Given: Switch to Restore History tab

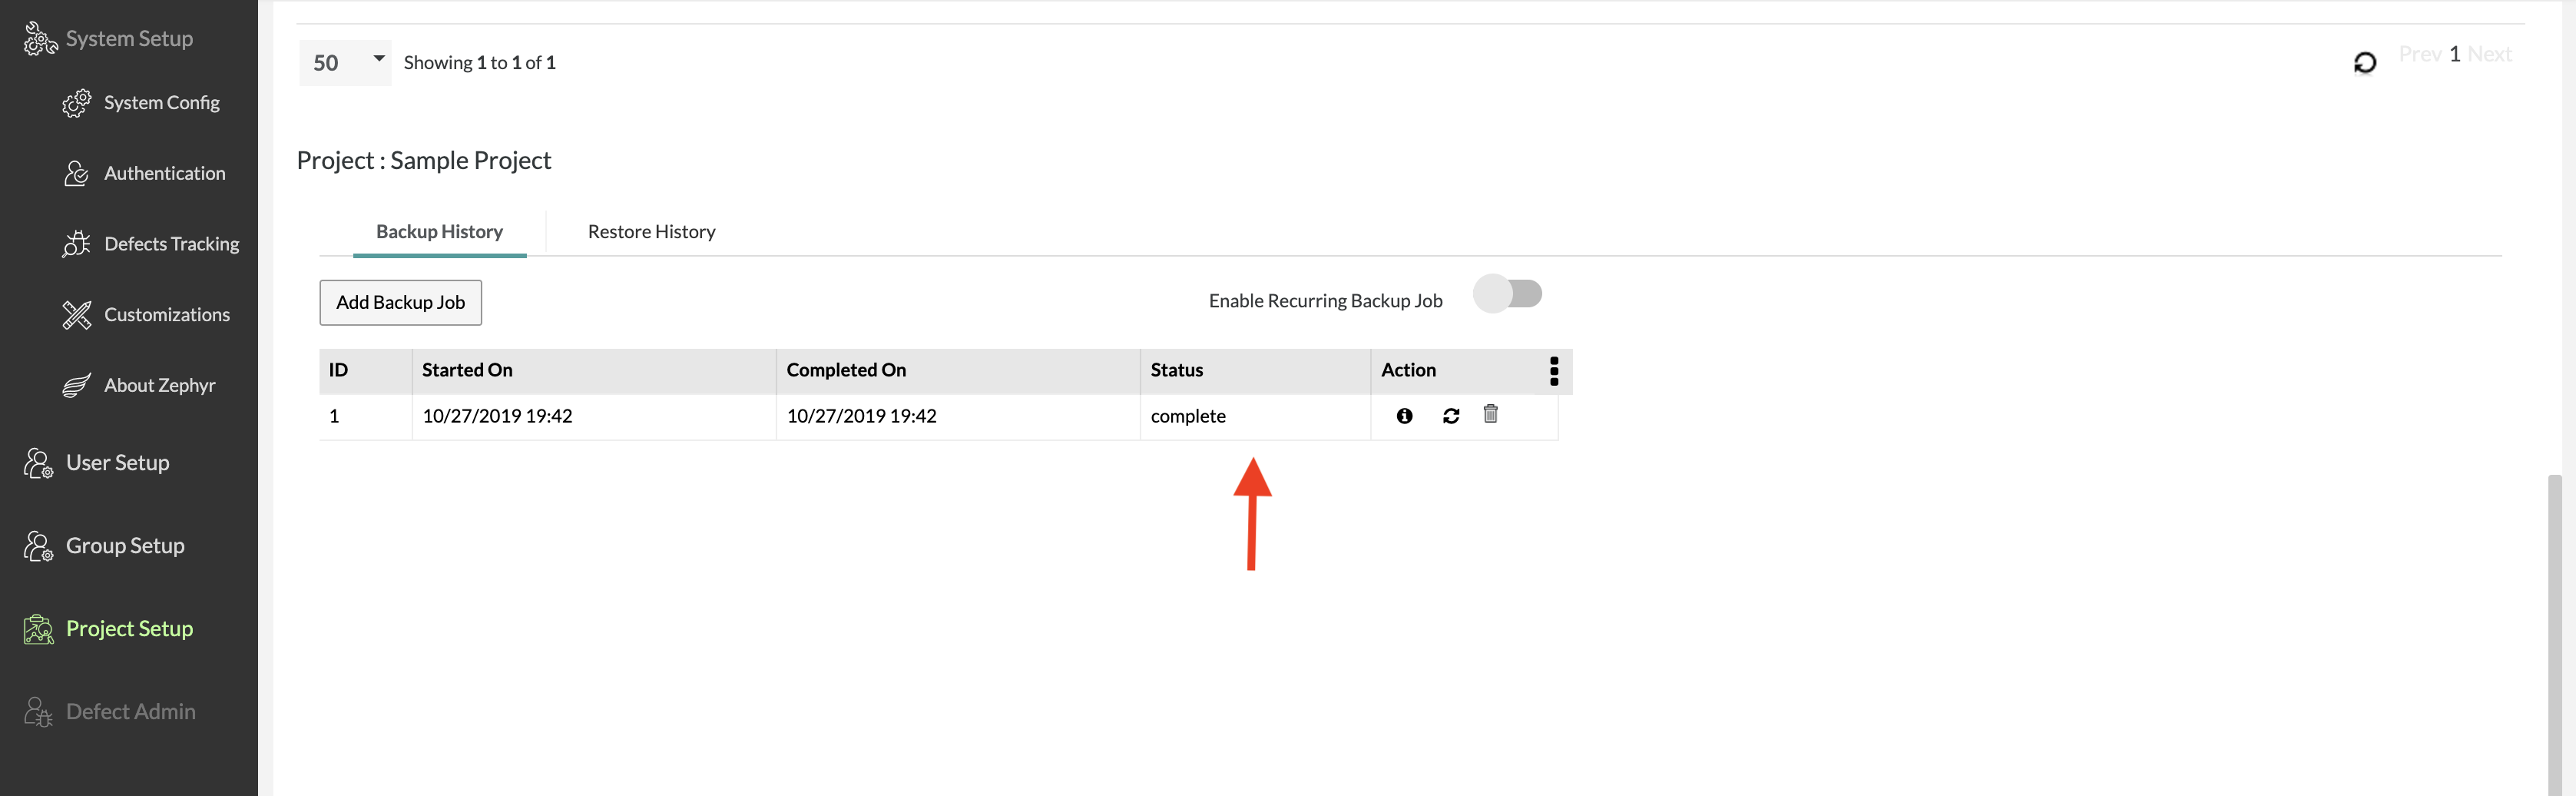Looking at the screenshot, I should point(651,232).
